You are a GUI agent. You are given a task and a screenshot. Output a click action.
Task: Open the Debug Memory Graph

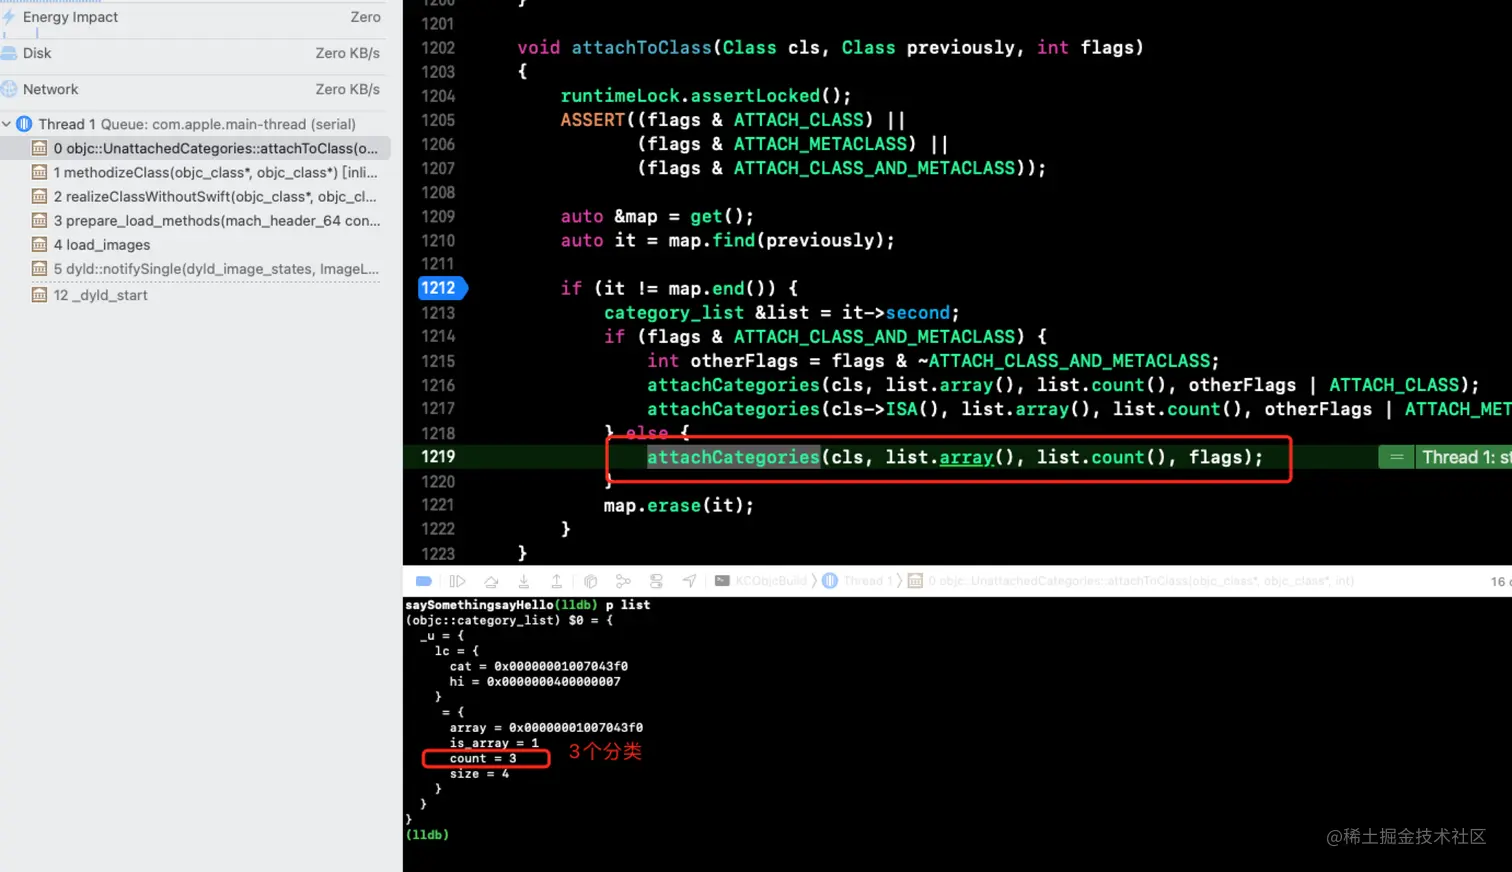pos(624,581)
